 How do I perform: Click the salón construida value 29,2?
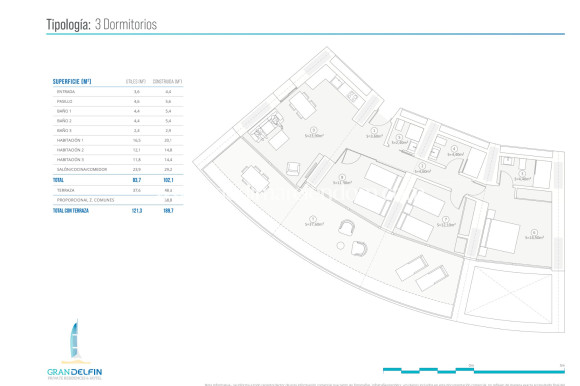[168, 169]
